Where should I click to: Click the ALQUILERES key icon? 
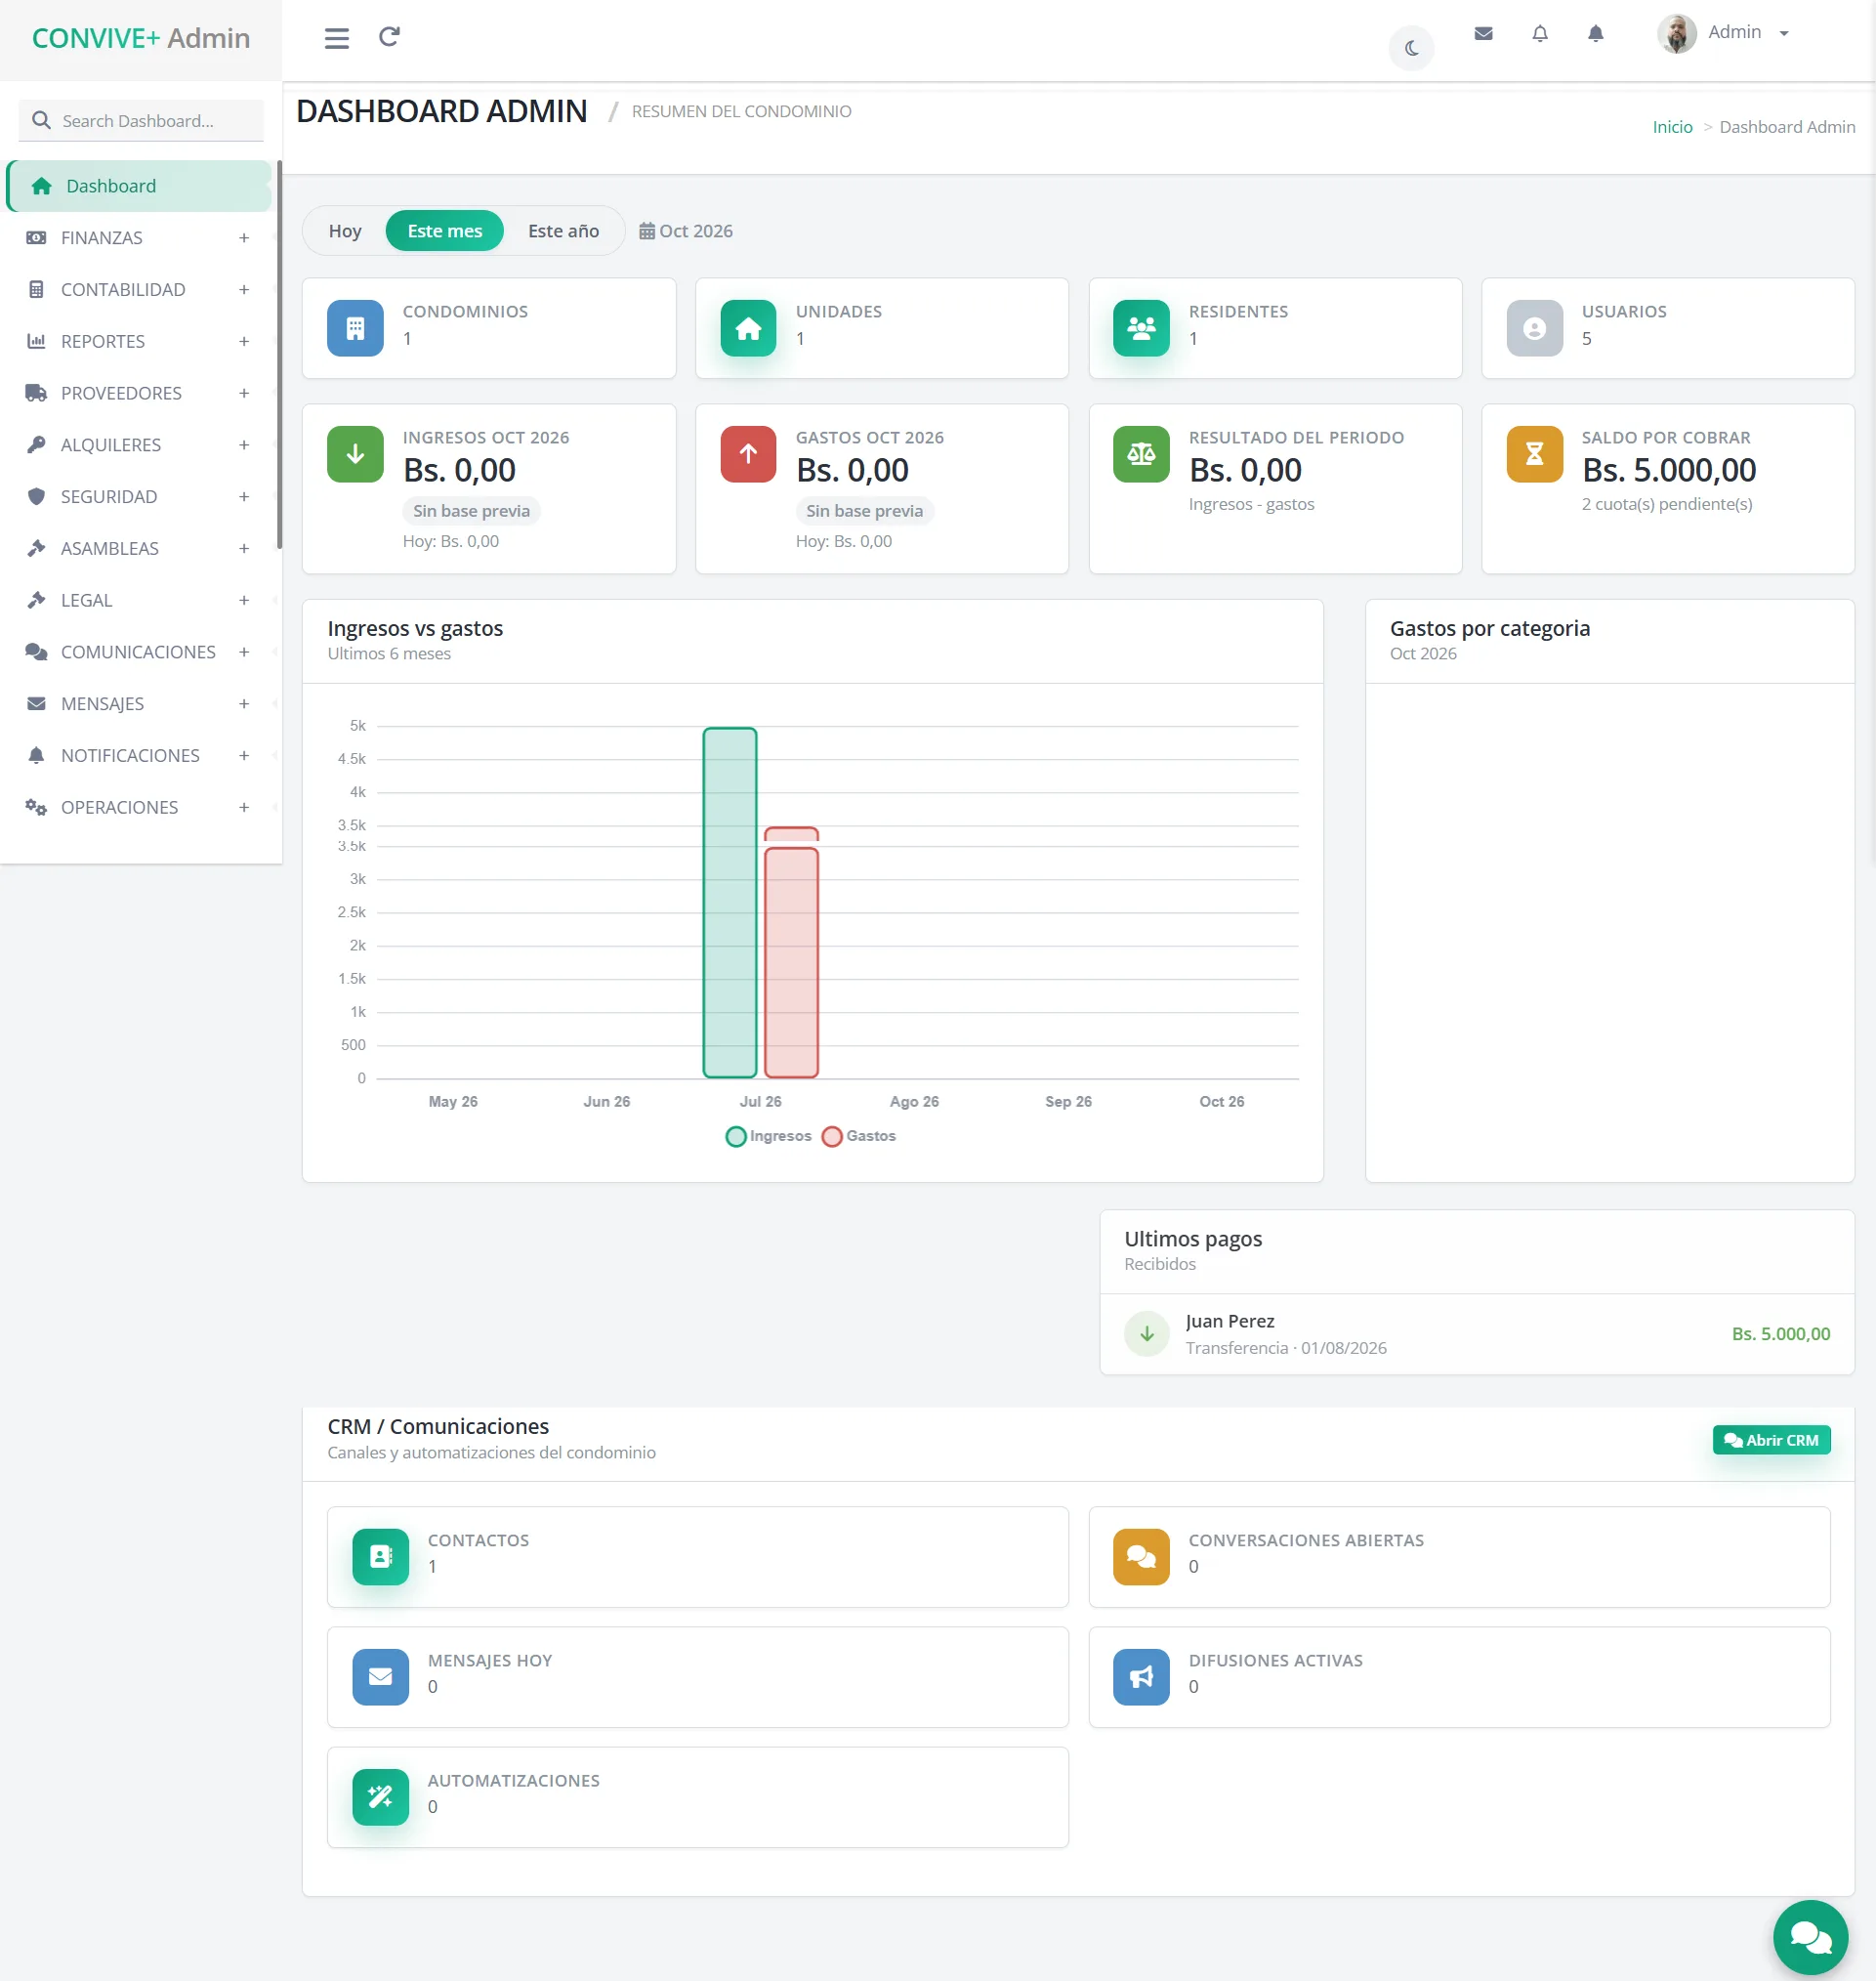[36, 445]
